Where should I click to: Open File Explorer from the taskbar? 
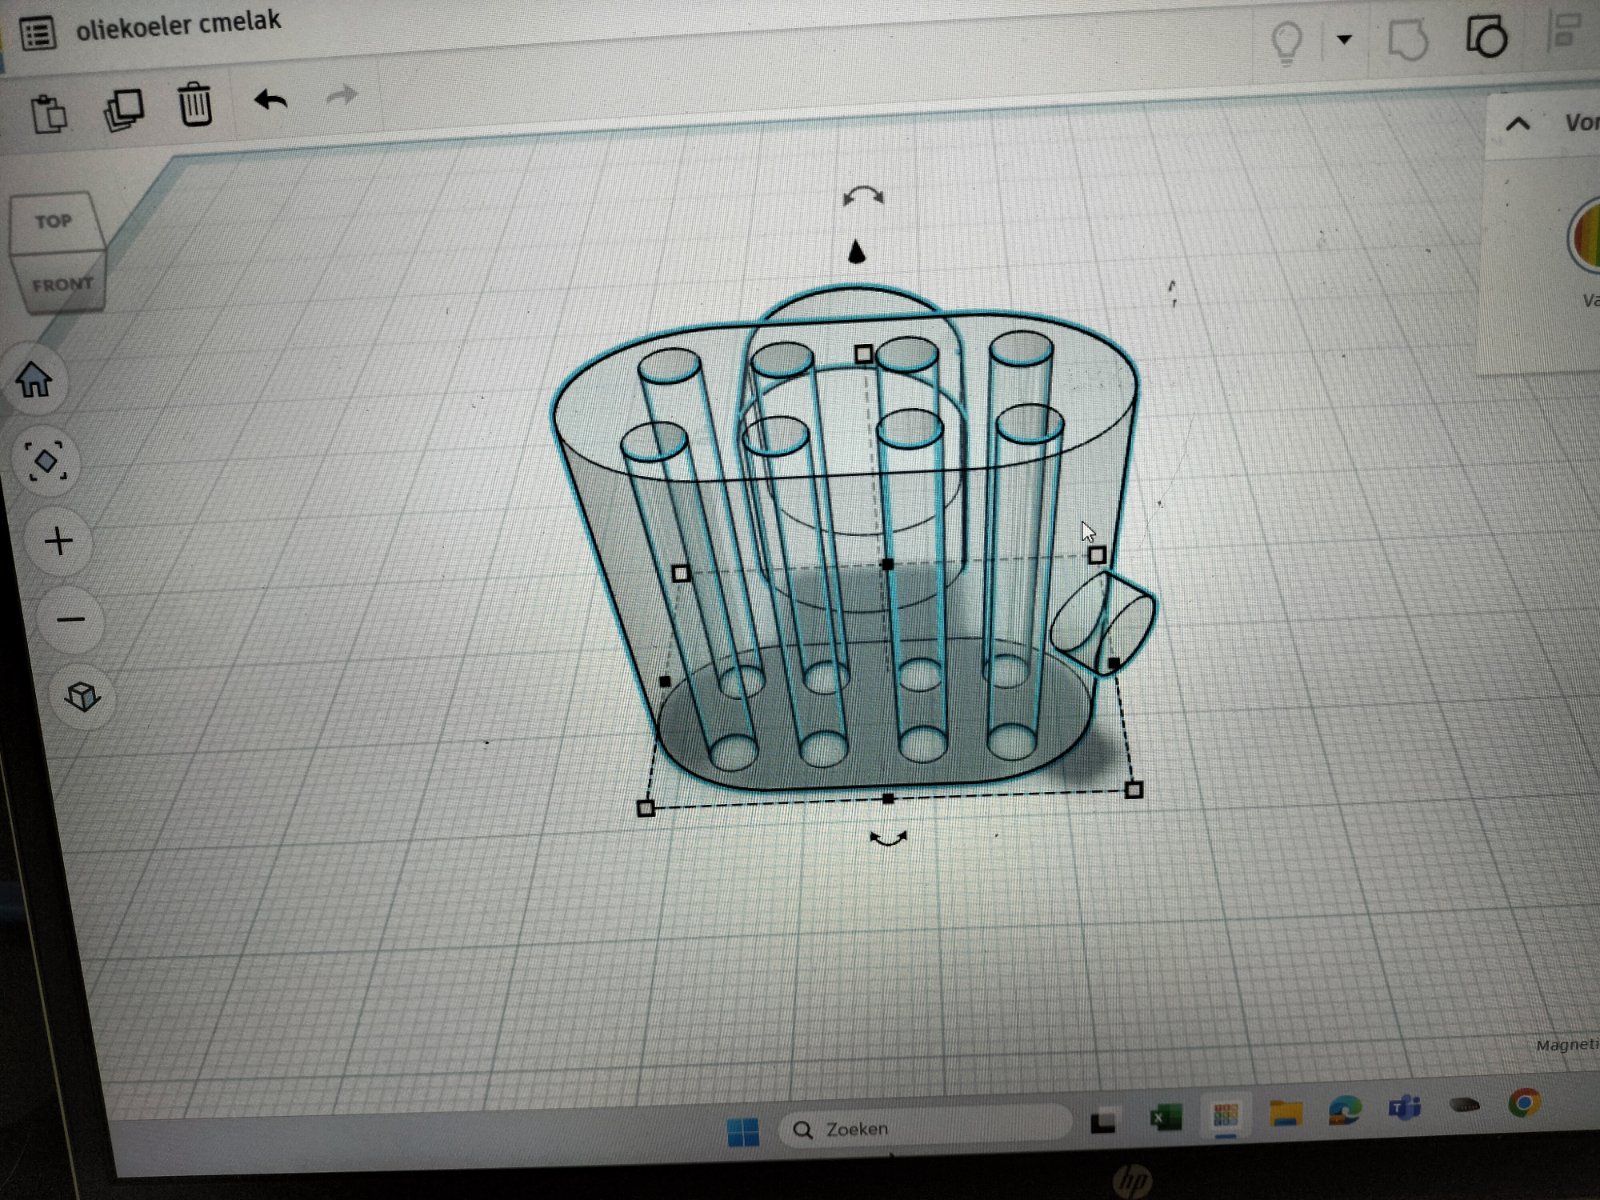click(x=1286, y=1113)
